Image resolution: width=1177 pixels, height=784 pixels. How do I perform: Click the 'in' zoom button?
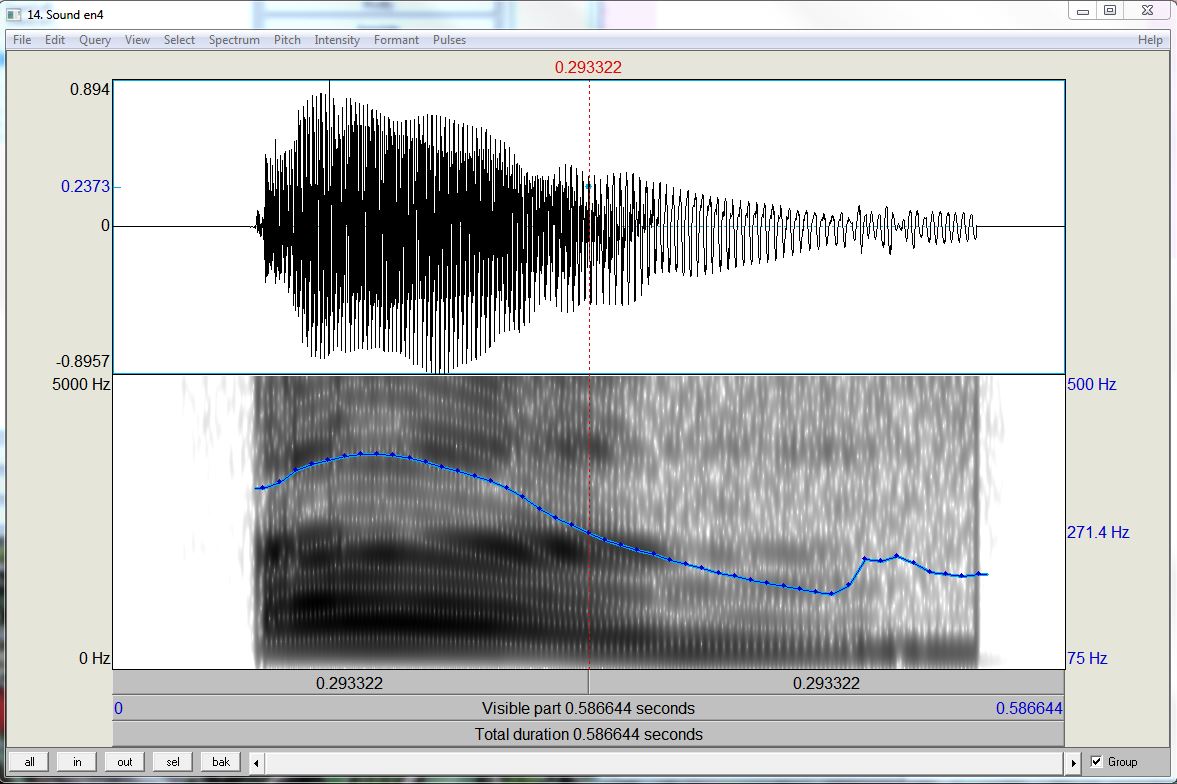77,761
